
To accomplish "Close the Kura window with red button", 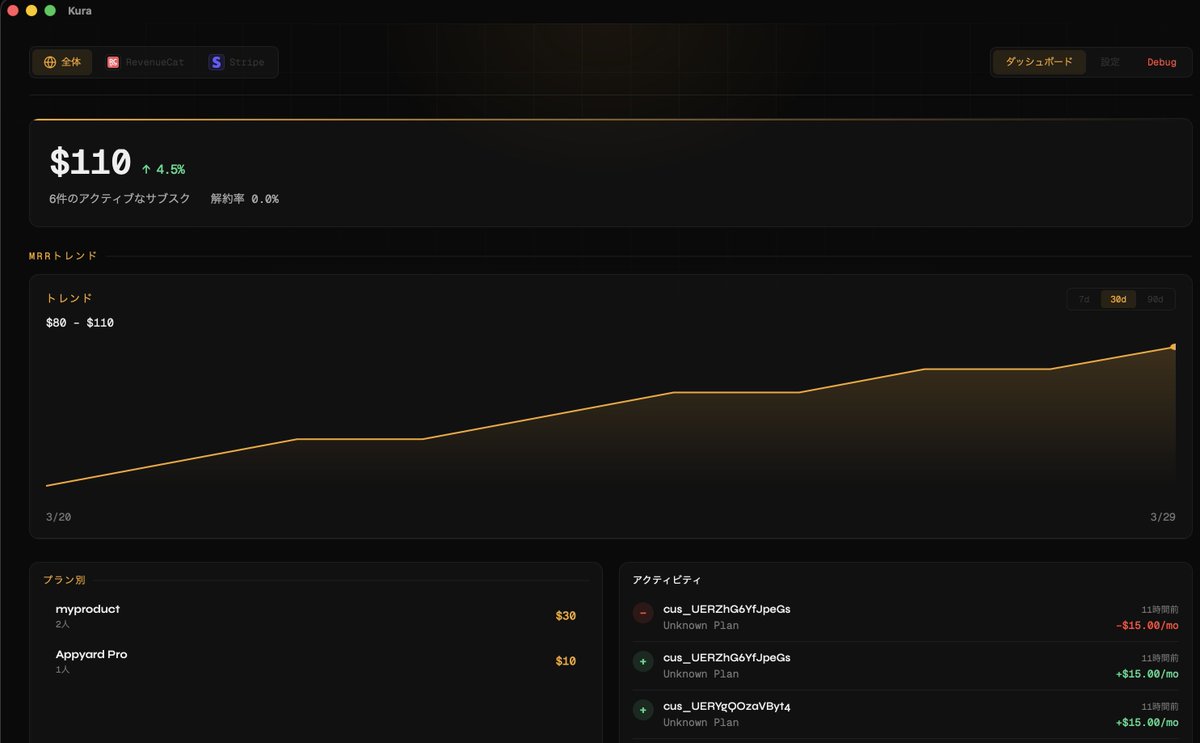I will pyautogui.click(x=13, y=11).
